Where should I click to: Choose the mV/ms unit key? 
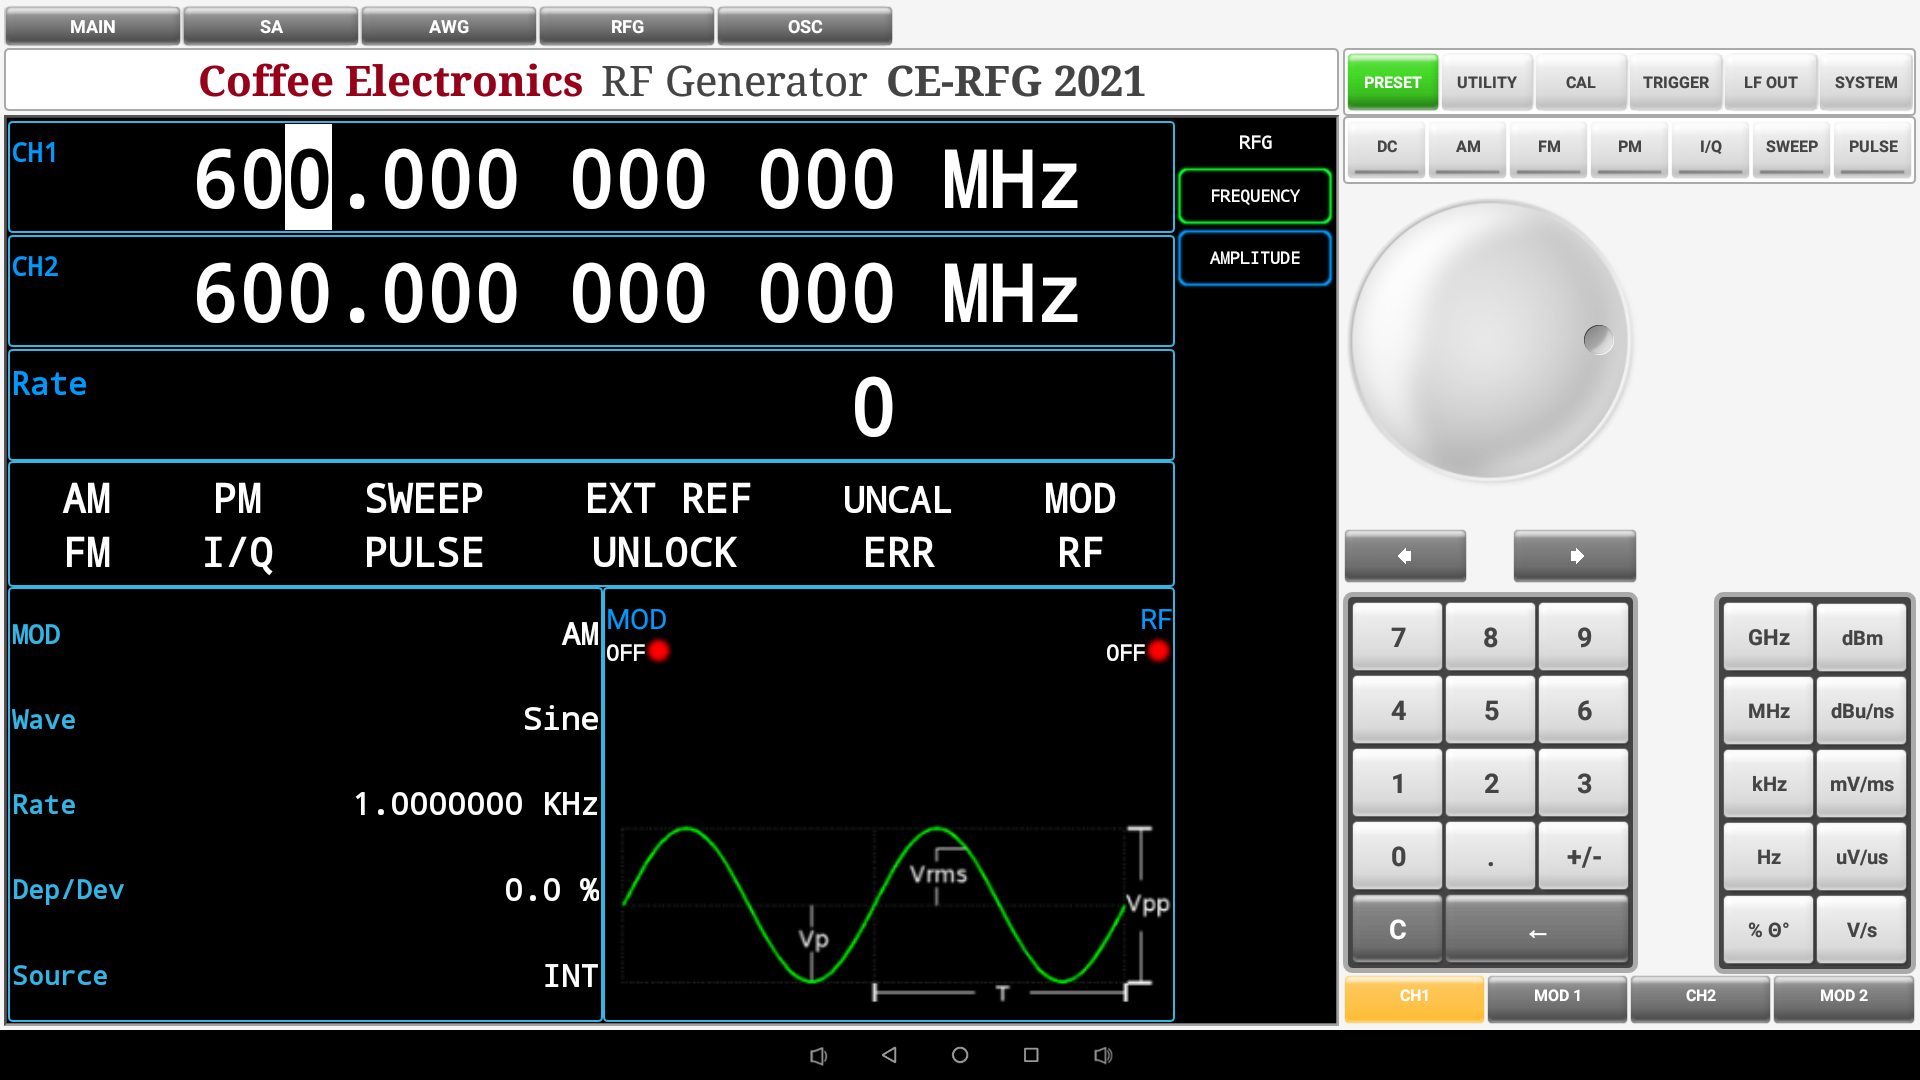[x=1862, y=784]
